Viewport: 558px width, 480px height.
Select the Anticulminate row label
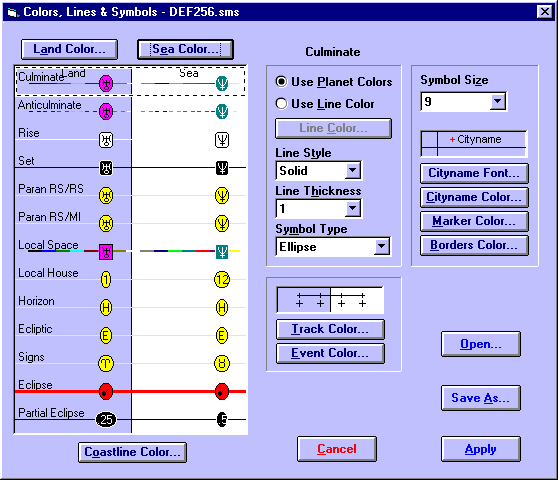coord(49,105)
